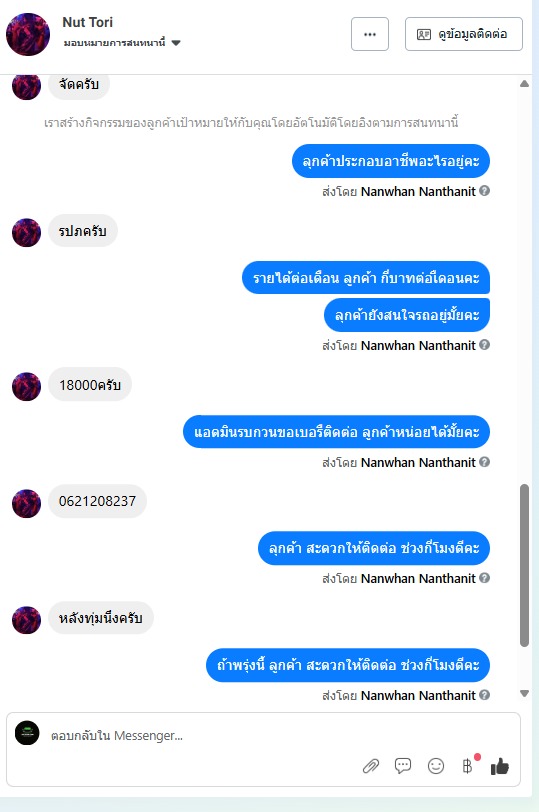Click page avatar icon in reply box
The width and height of the screenshot is (539, 812).
pos(27,733)
